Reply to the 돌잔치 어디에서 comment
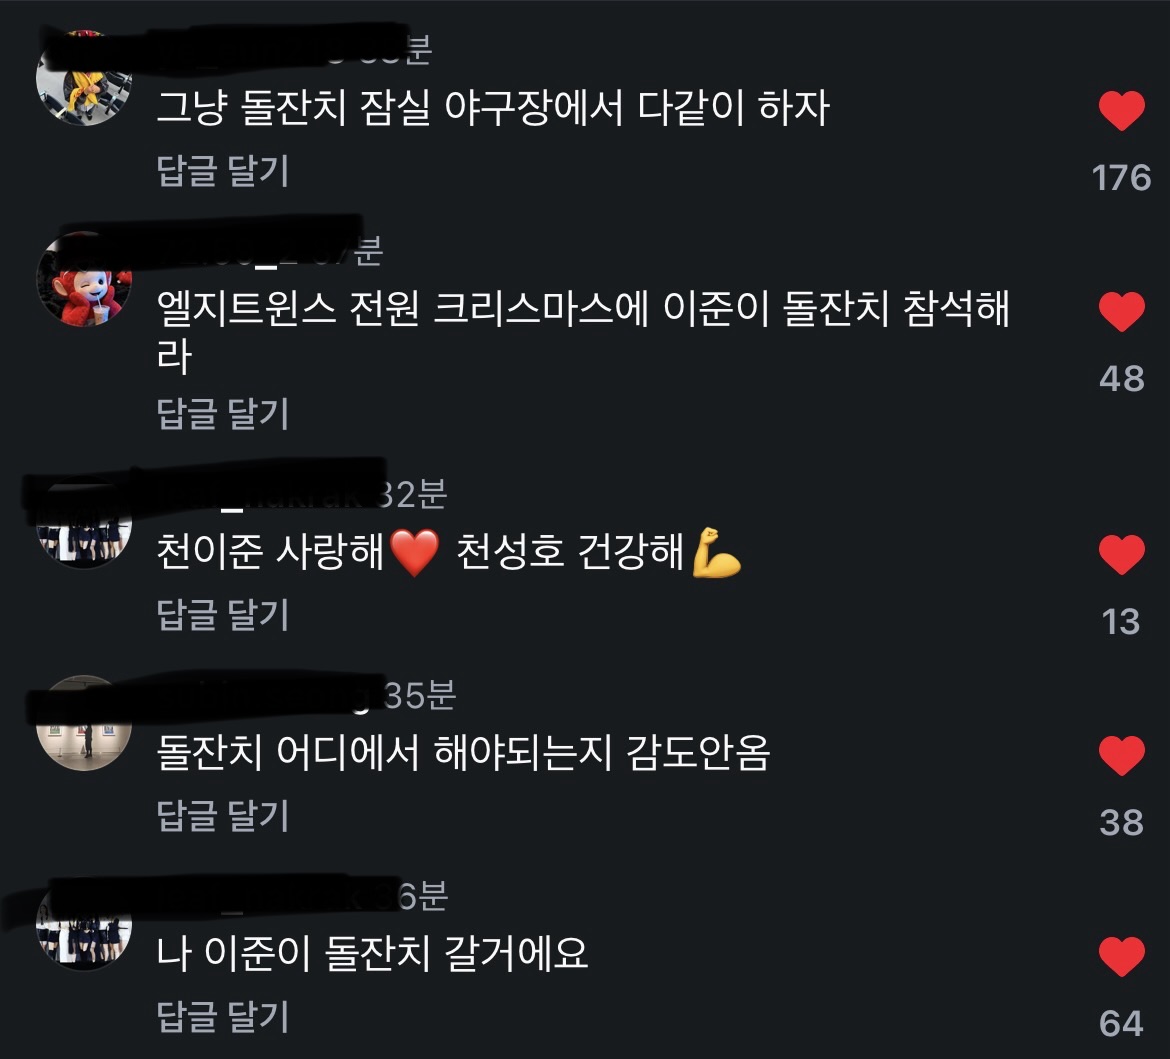This screenshot has height=1059, width=1170. (x=222, y=816)
